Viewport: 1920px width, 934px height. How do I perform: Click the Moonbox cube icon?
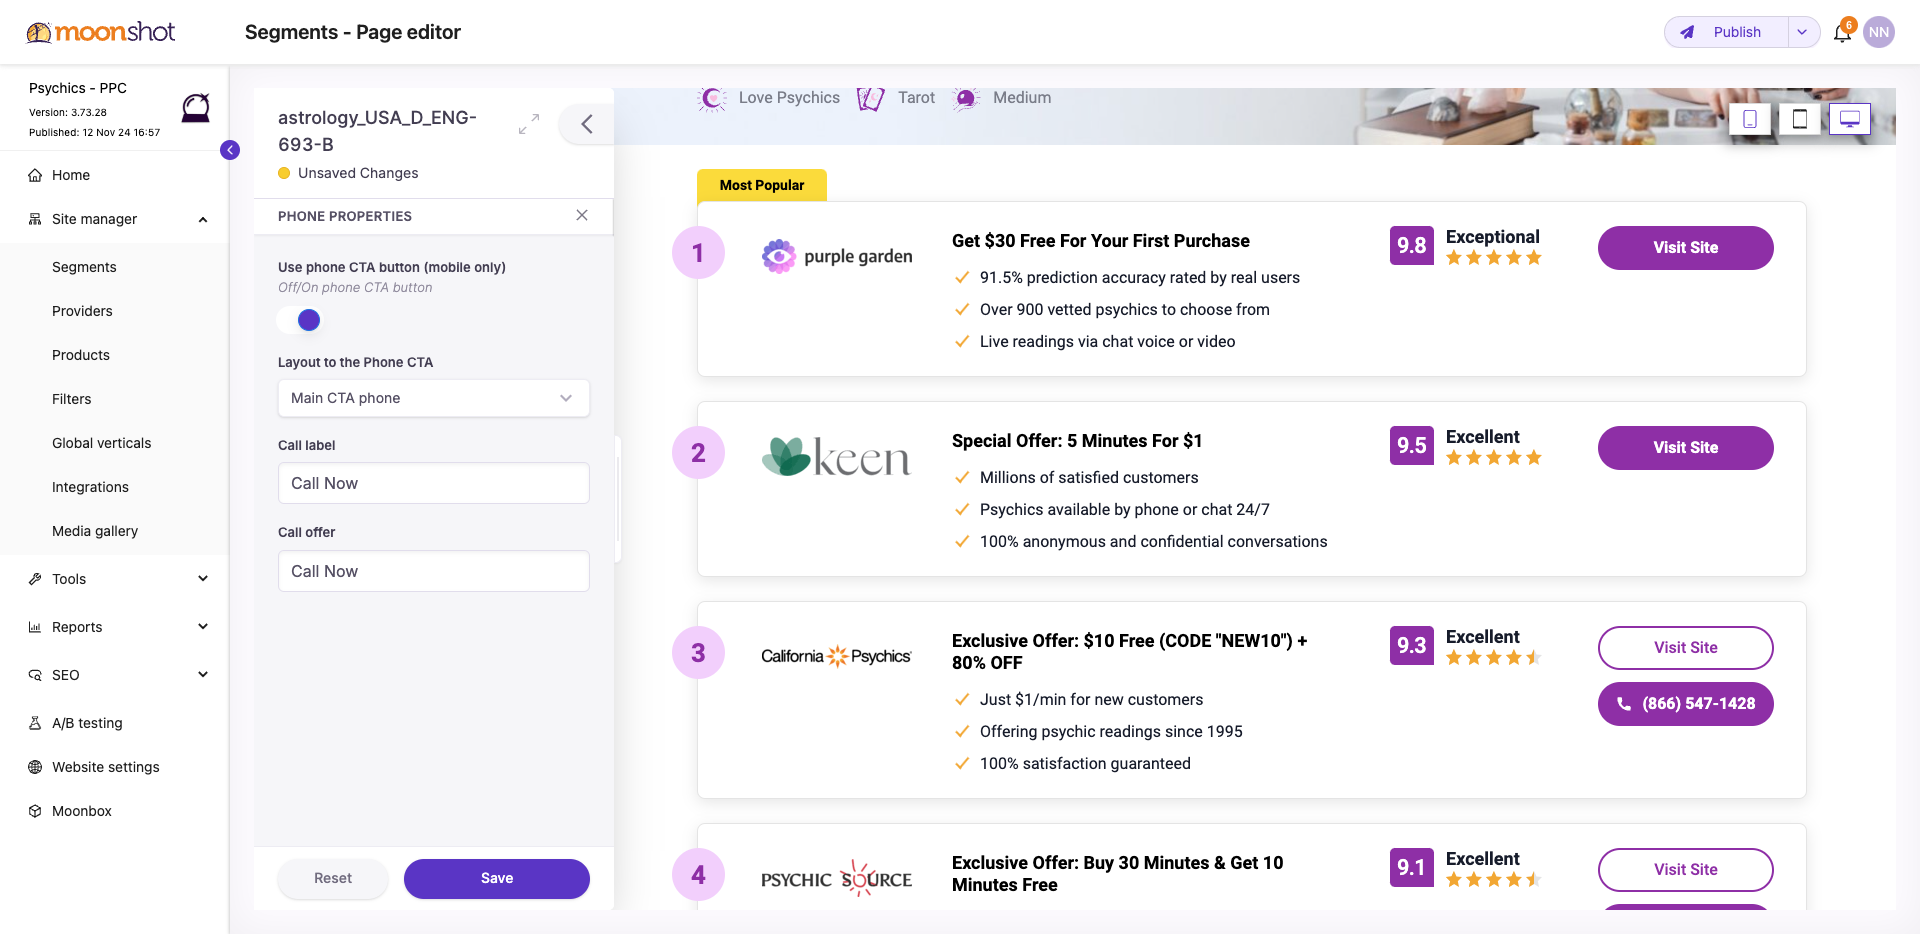click(35, 811)
